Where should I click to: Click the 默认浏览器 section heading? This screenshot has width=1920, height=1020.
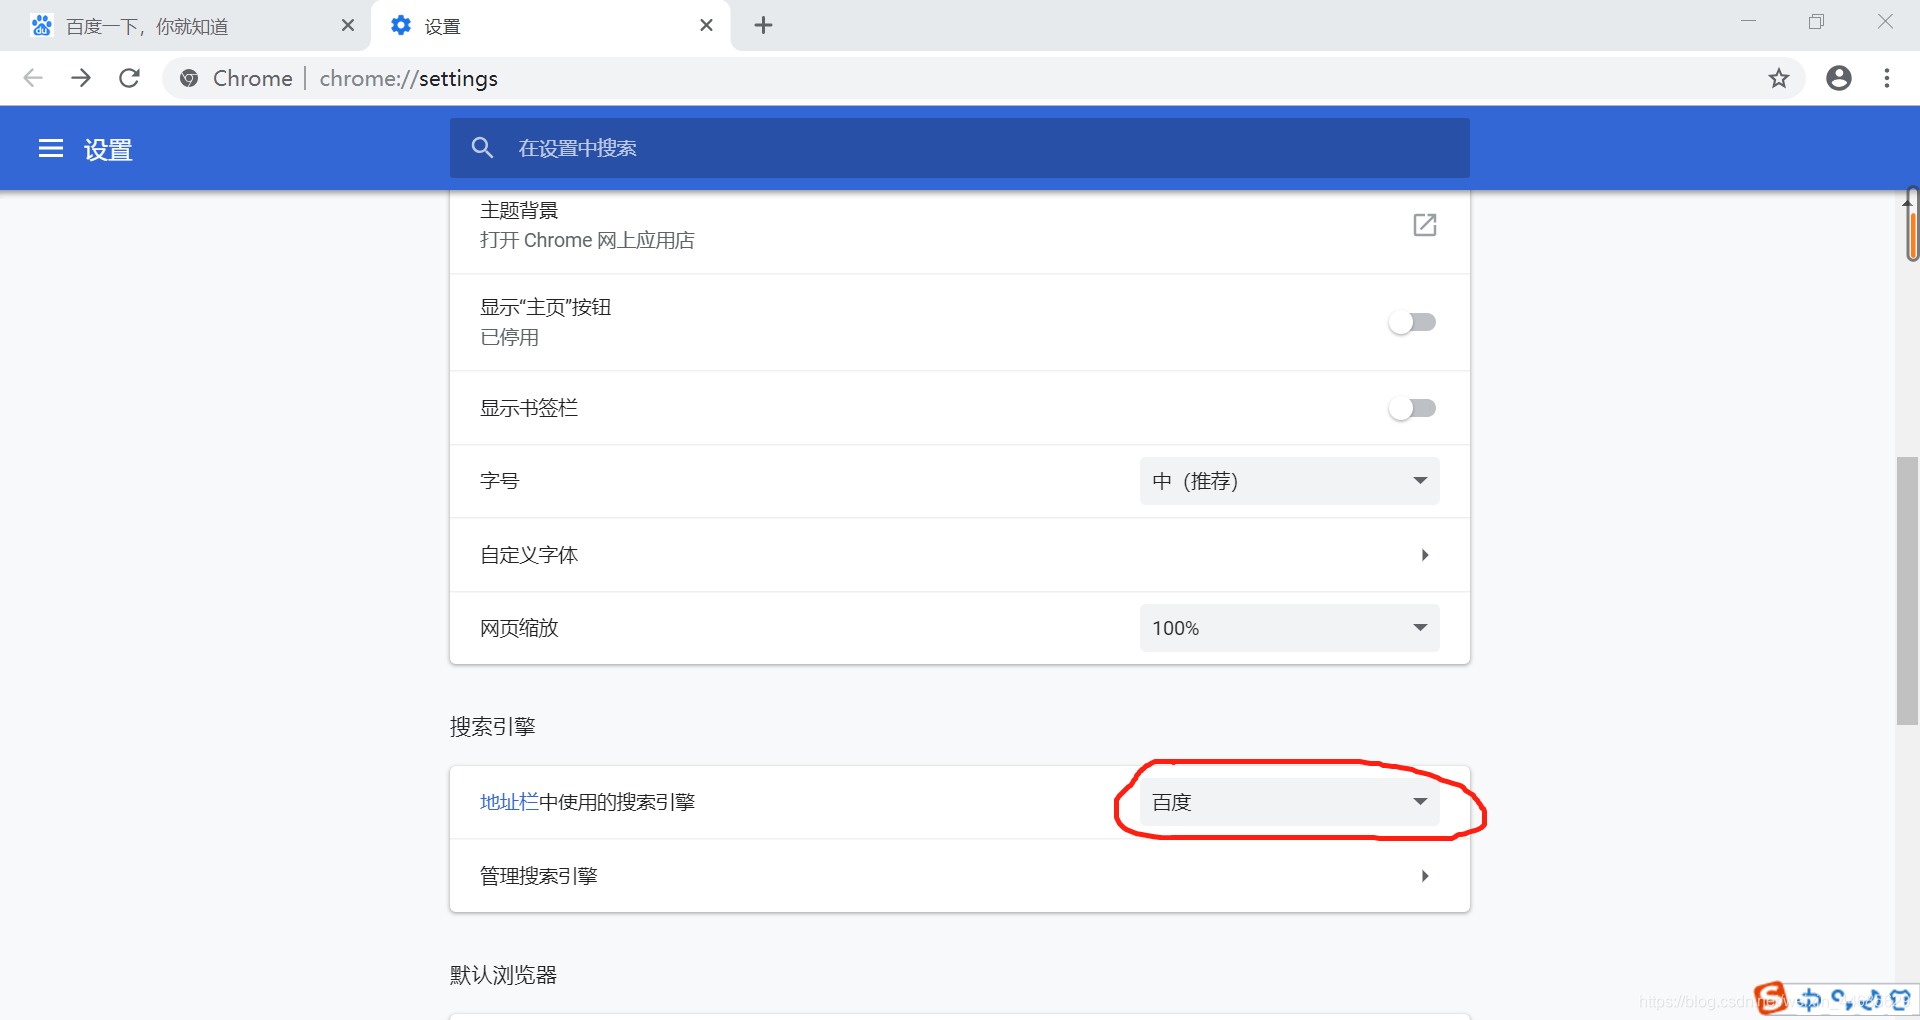(x=503, y=975)
